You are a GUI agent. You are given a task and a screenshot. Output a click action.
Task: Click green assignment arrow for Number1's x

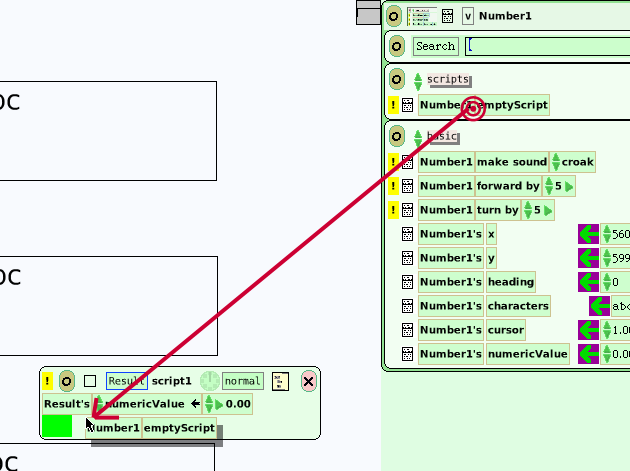589,234
